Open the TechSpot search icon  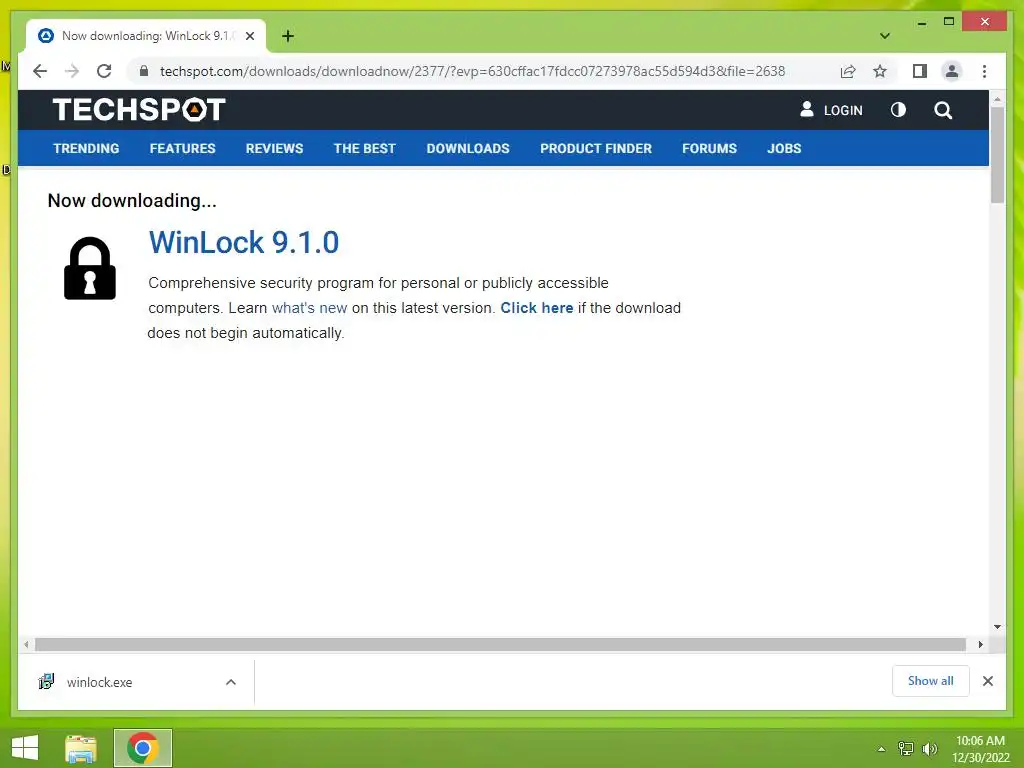(x=943, y=110)
